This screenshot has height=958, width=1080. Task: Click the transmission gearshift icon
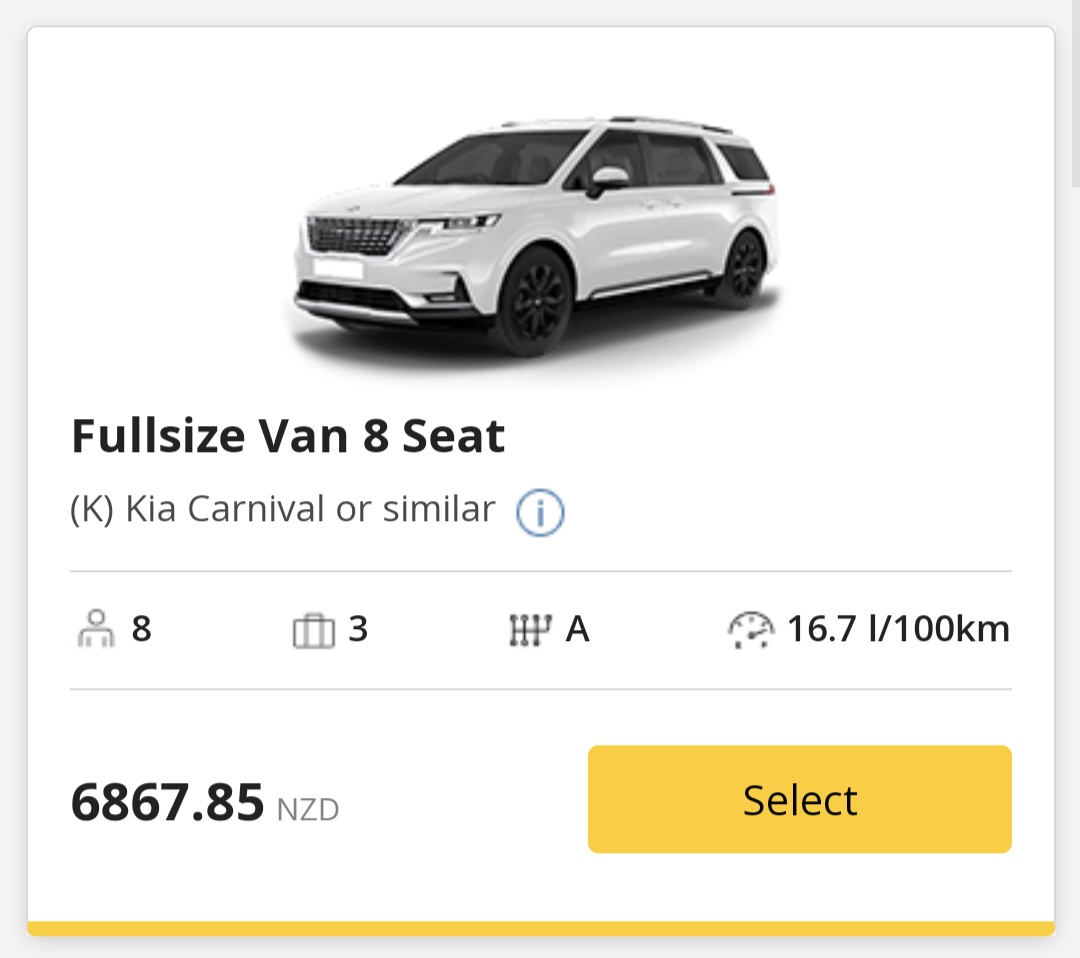point(529,631)
